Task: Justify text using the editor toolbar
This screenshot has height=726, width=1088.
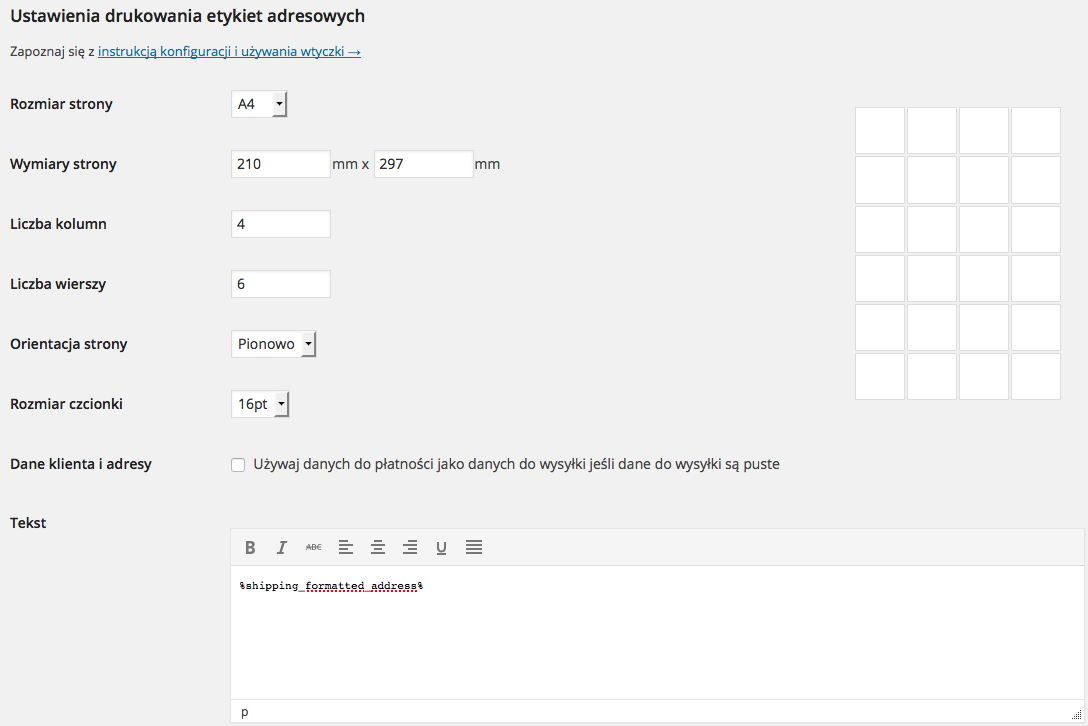Action: click(474, 547)
